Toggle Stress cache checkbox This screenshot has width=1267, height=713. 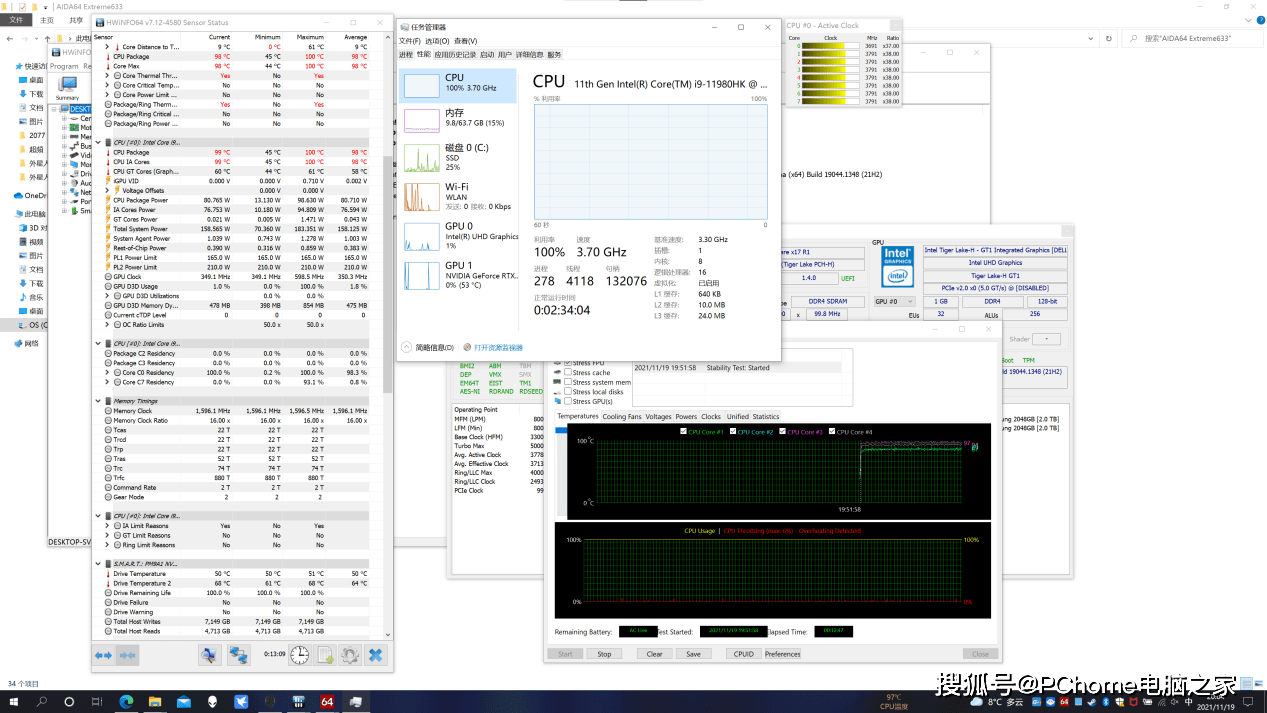(568, 372)
